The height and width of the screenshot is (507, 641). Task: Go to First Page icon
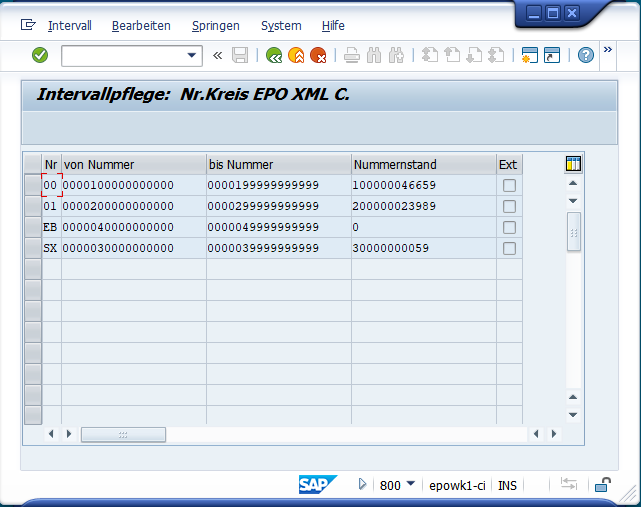[x=430, y=55]
